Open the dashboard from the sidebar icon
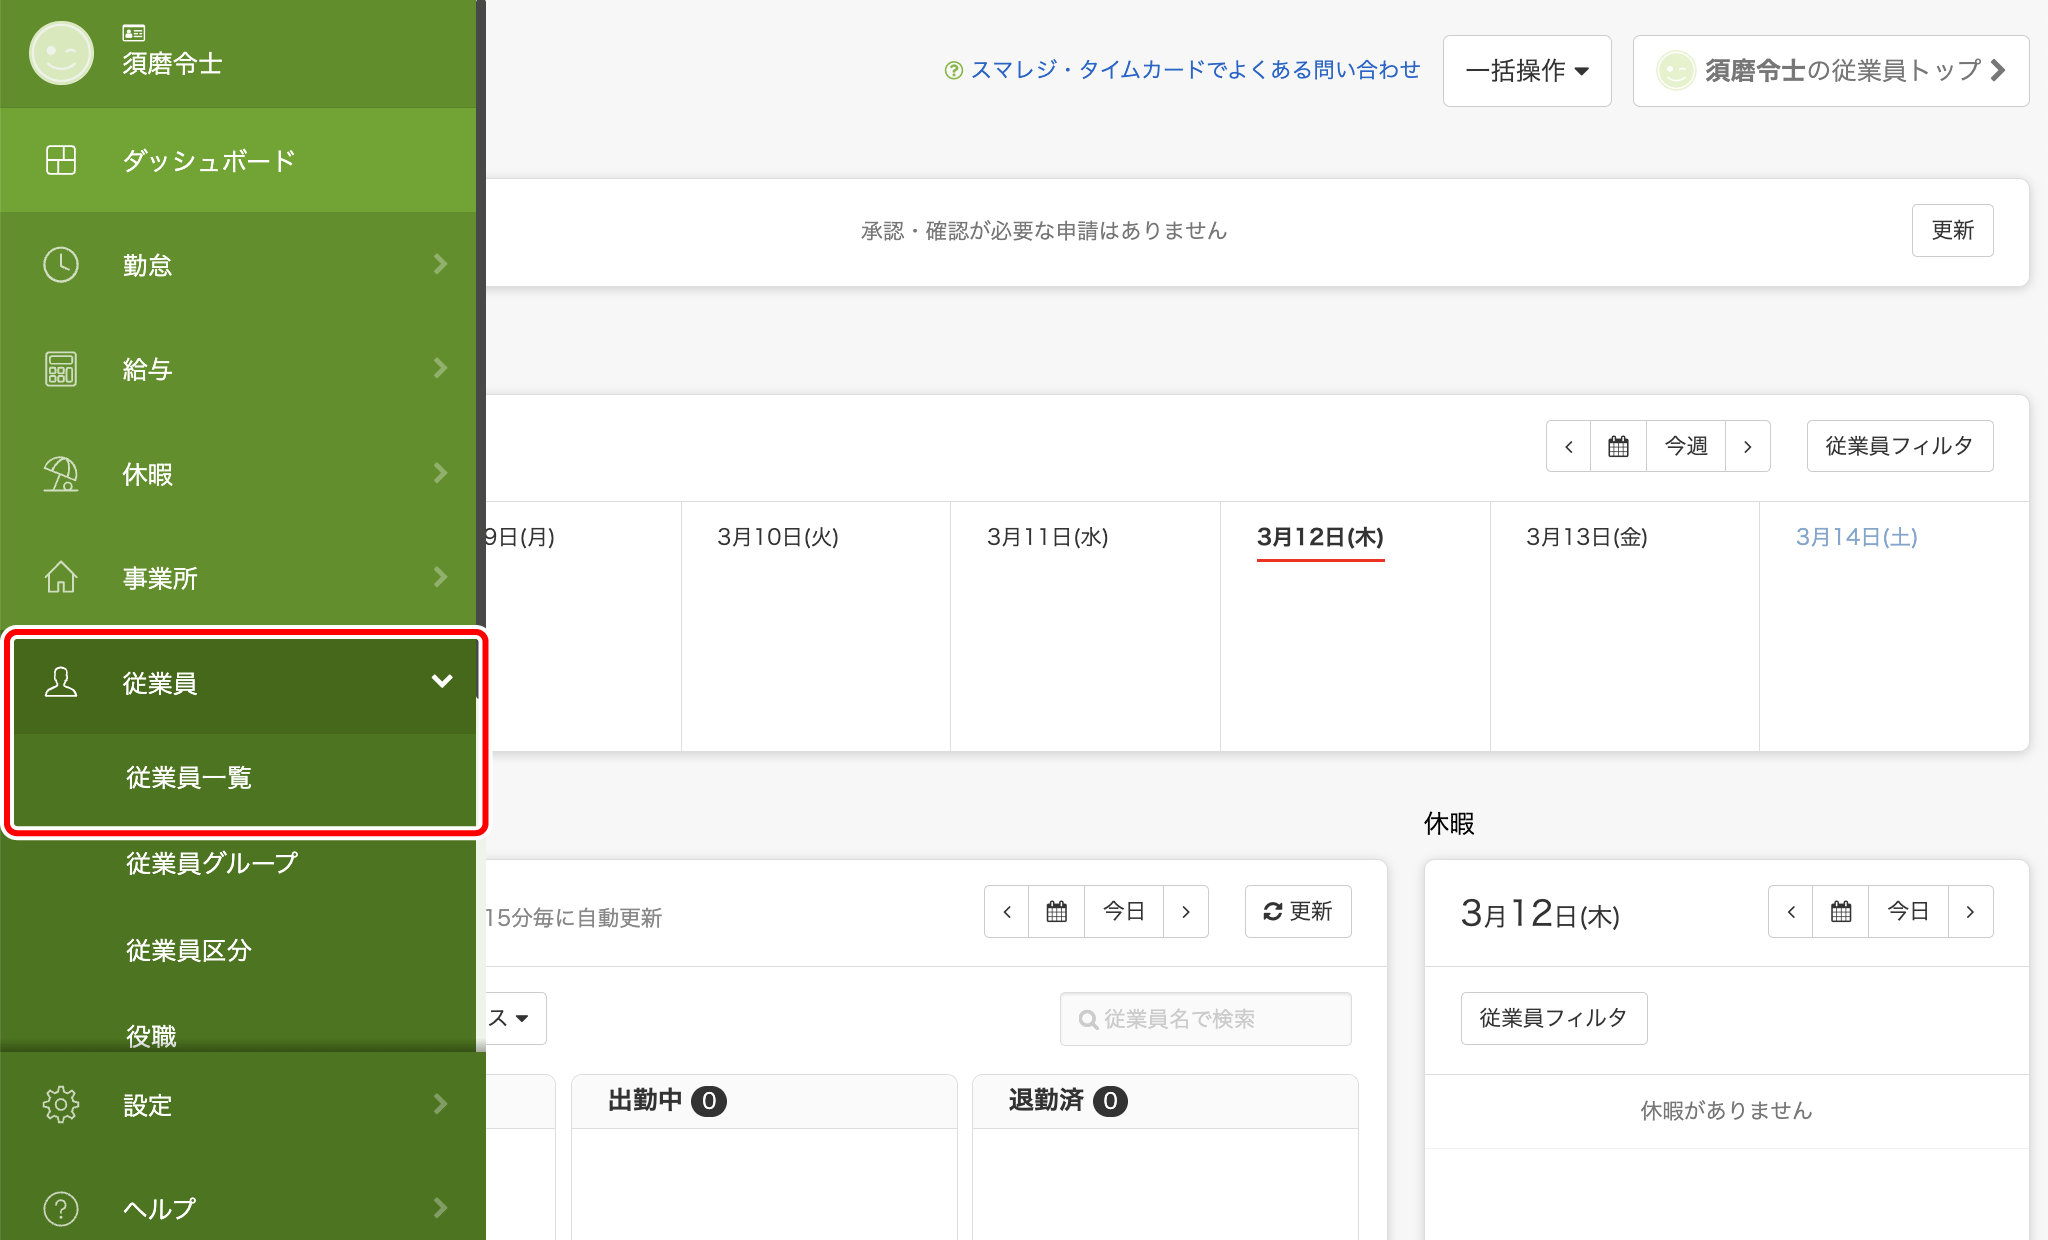 [x=61, y=160]
